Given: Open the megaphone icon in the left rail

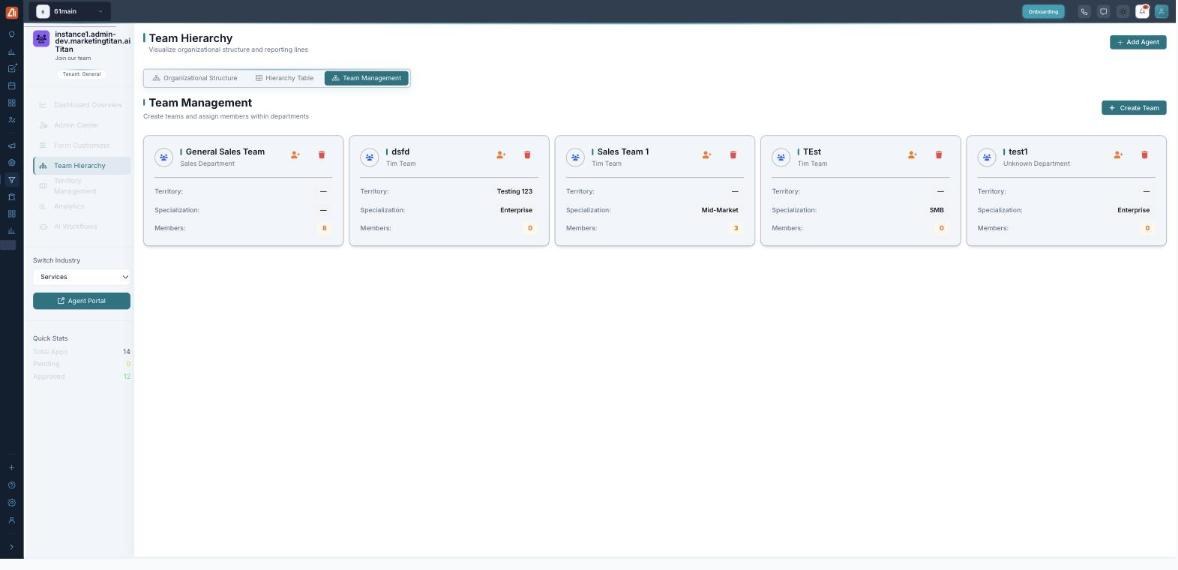Looking at the screenshot, I should click(x=11, y=146).
